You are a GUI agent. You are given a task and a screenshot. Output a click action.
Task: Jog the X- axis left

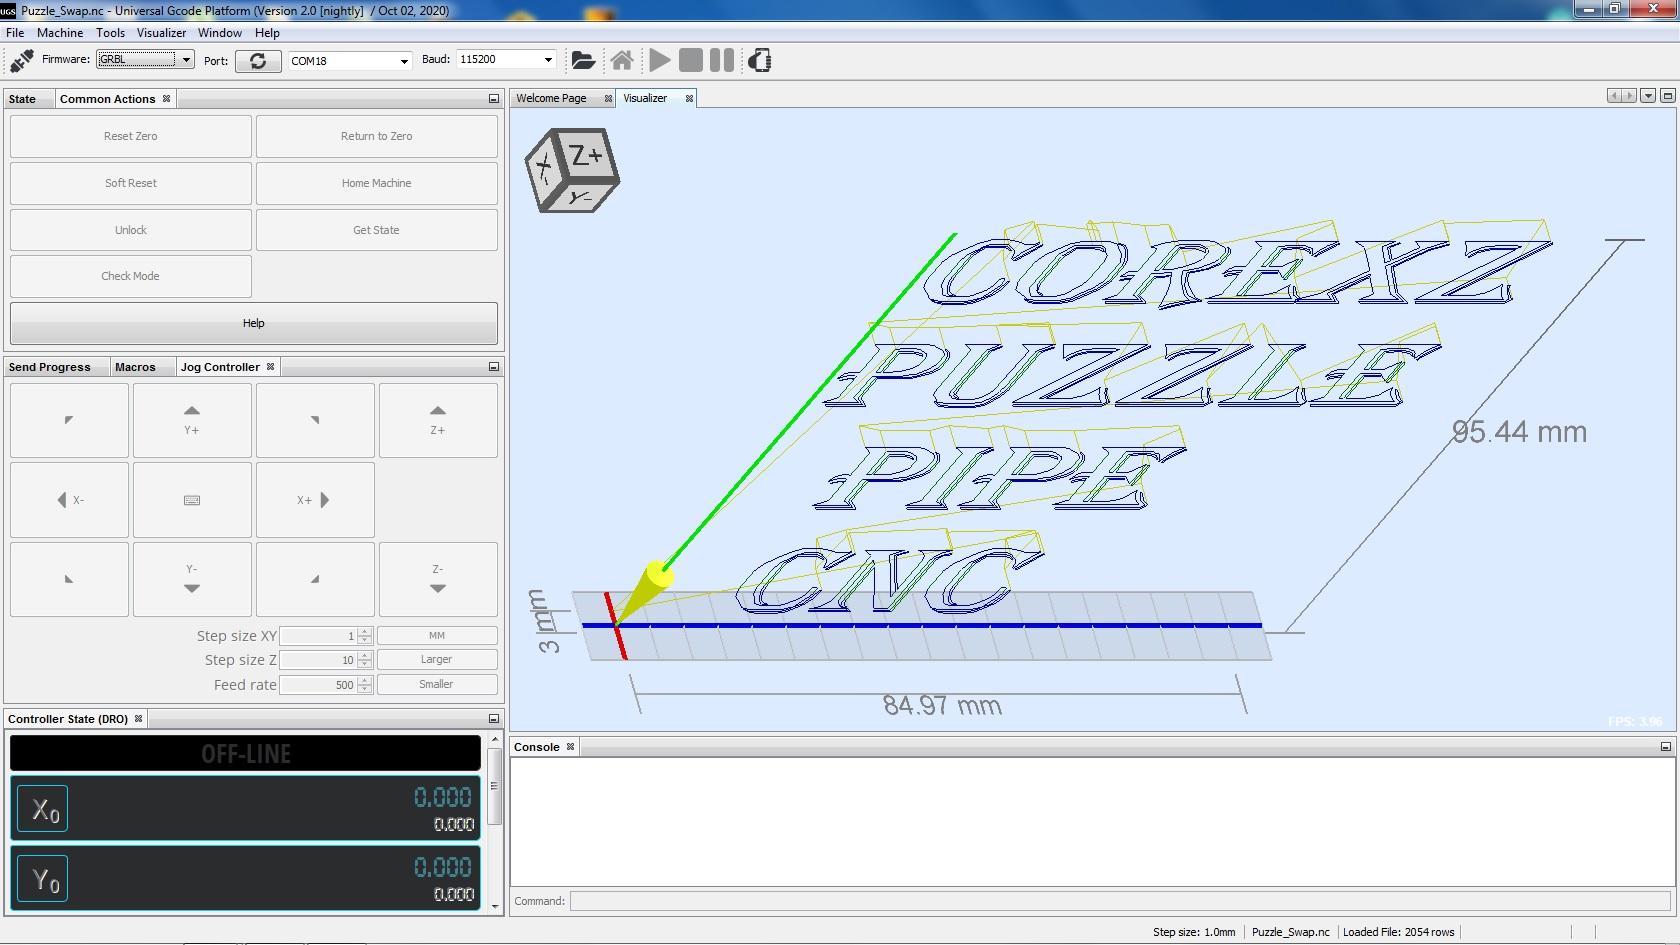click(x=69, y=500)
